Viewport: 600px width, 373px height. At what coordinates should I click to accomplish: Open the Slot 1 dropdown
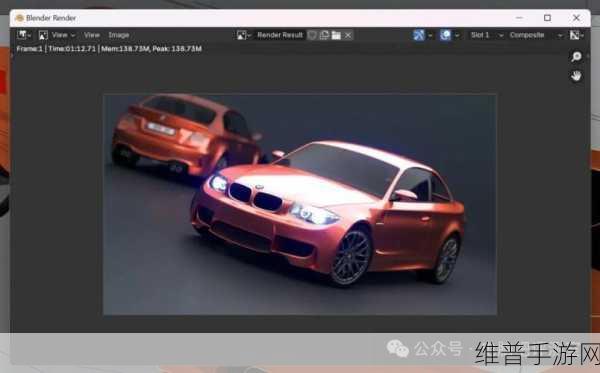pyautogui.click(x=486, y=35)
